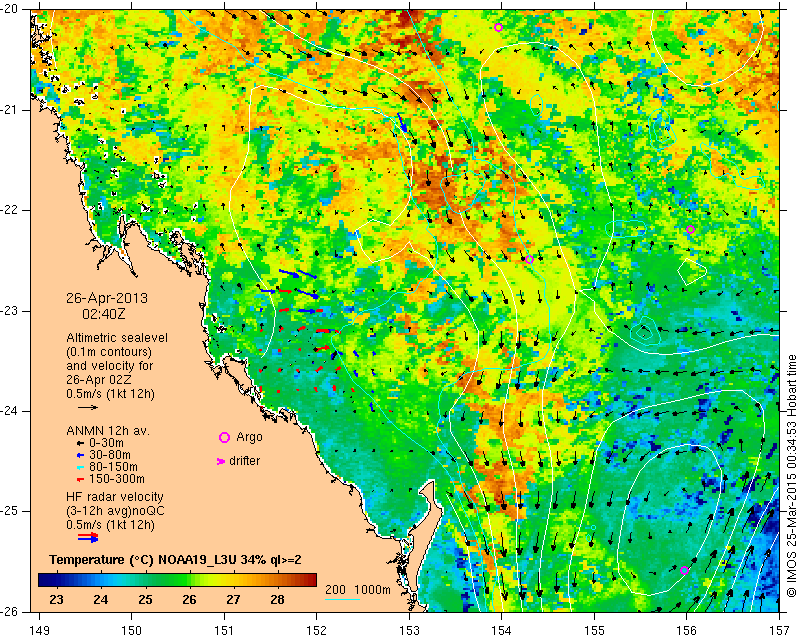Screen dimensions: 800x640
Task: Click the Argo float marker near 22.5°S 154.3°E
Action: pos(530,260)
